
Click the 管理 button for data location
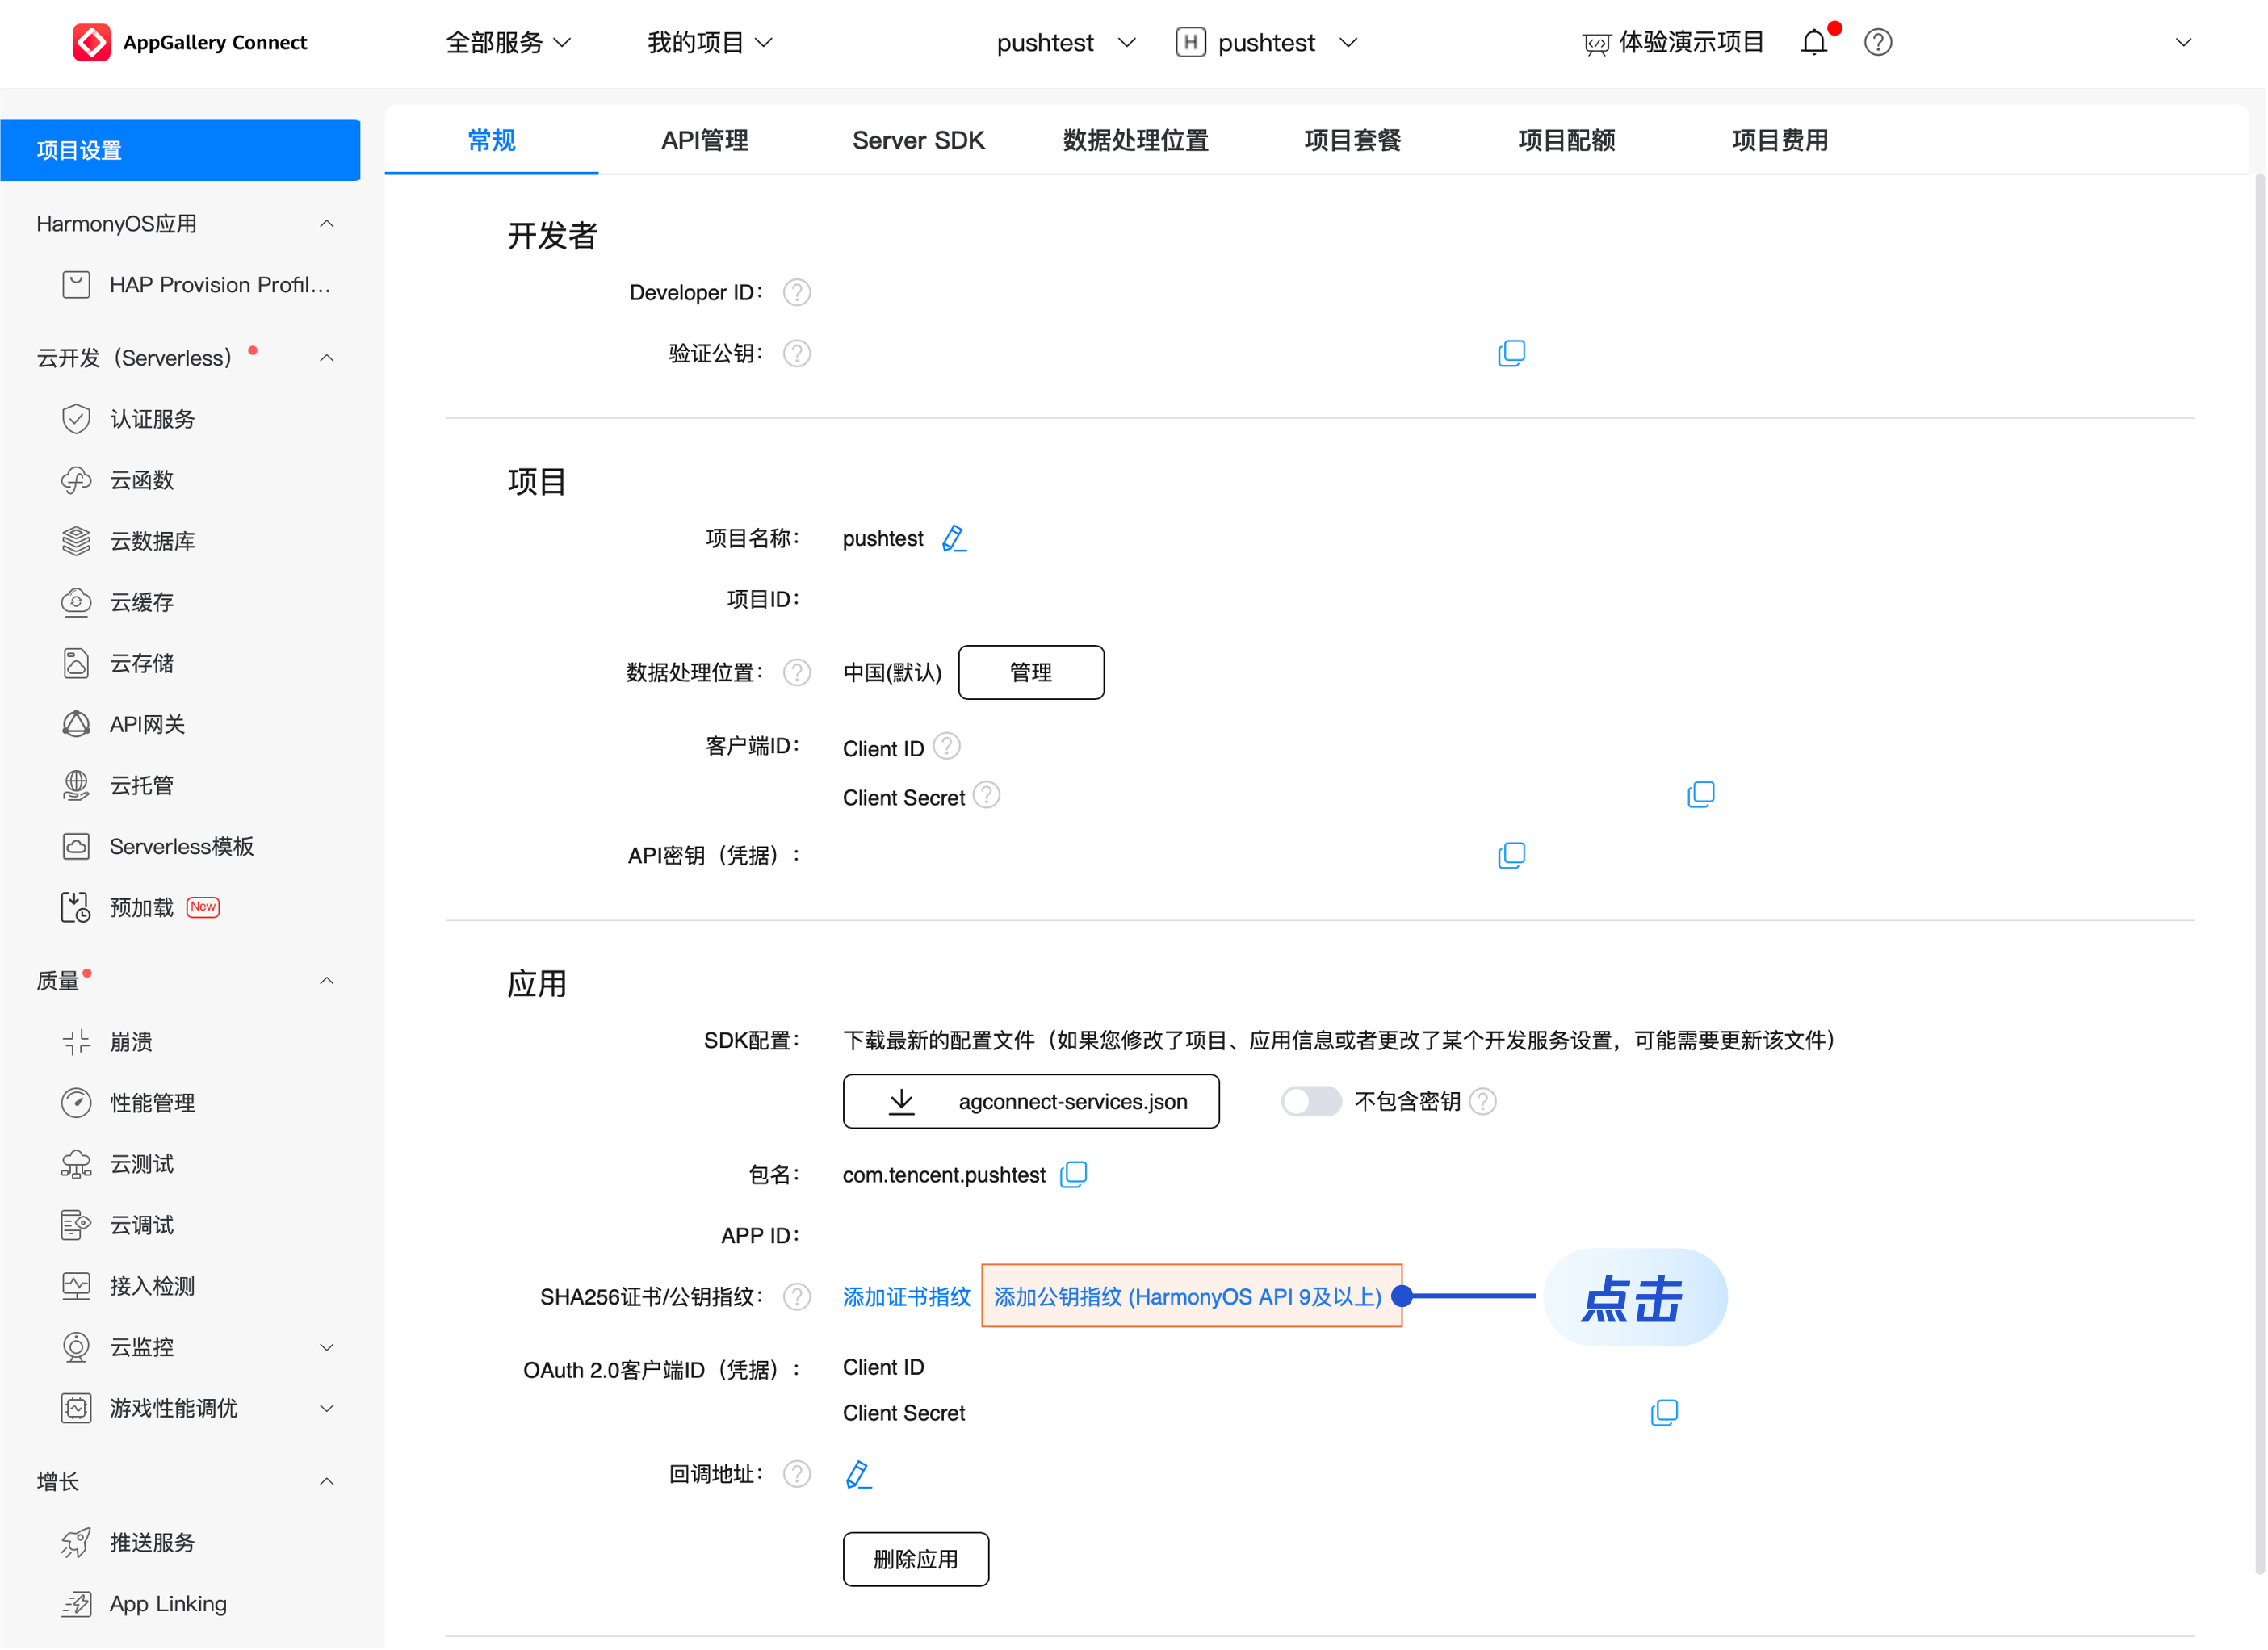(1032, 673)
